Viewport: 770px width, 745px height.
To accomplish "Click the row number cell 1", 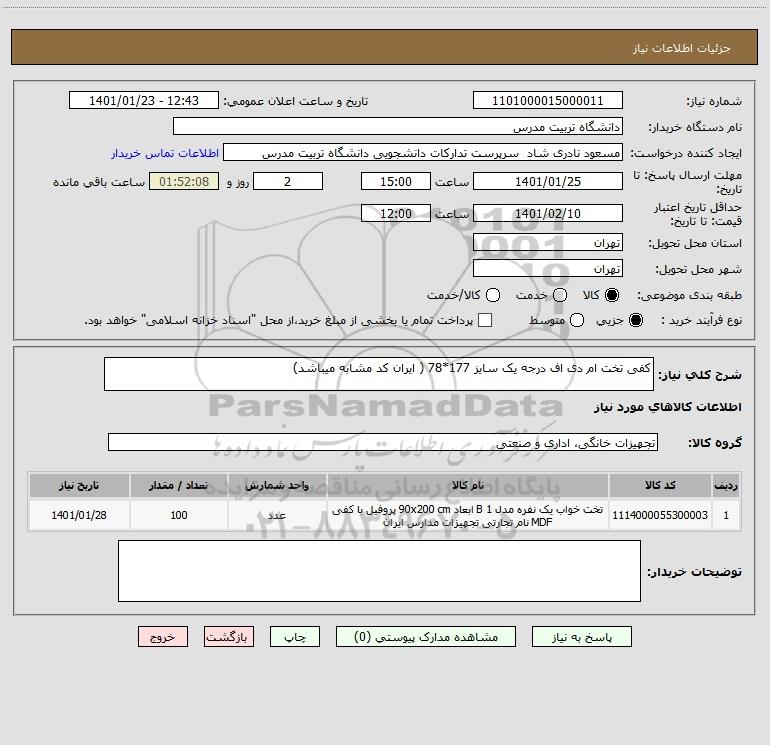I will click(726, 515).
